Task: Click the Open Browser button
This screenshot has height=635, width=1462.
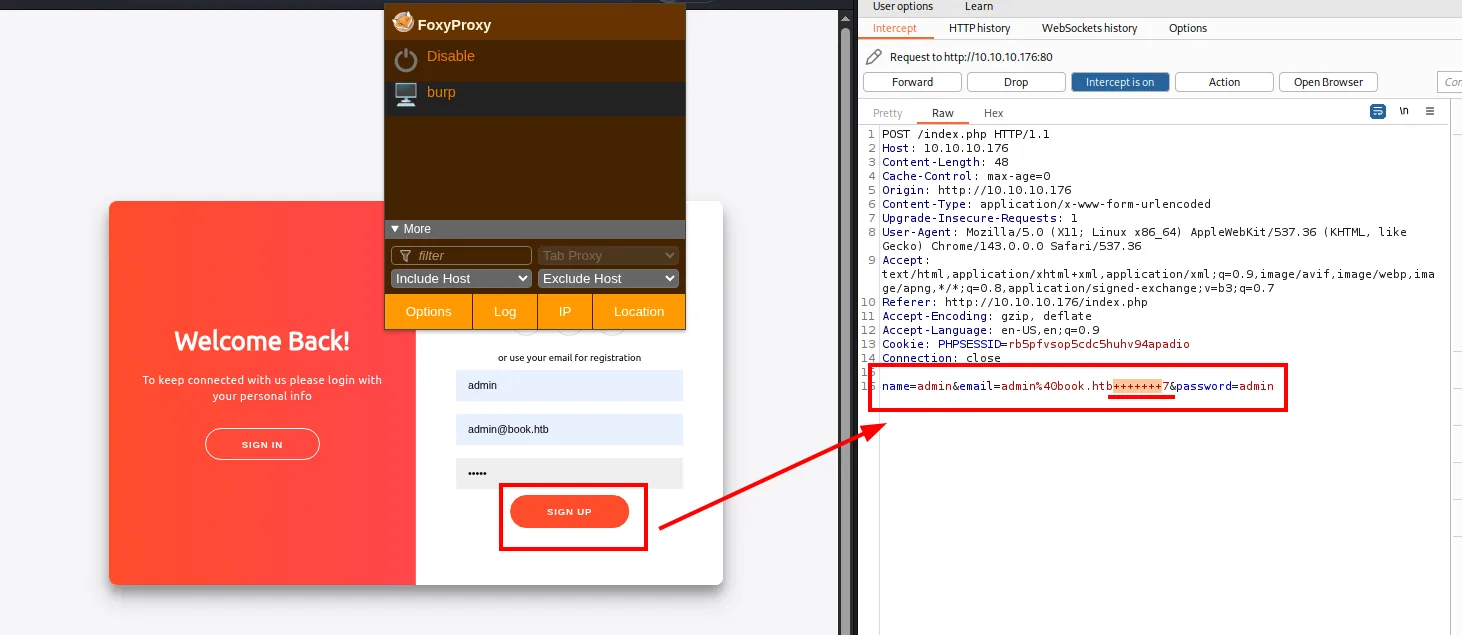Action: click(1328, 82)
